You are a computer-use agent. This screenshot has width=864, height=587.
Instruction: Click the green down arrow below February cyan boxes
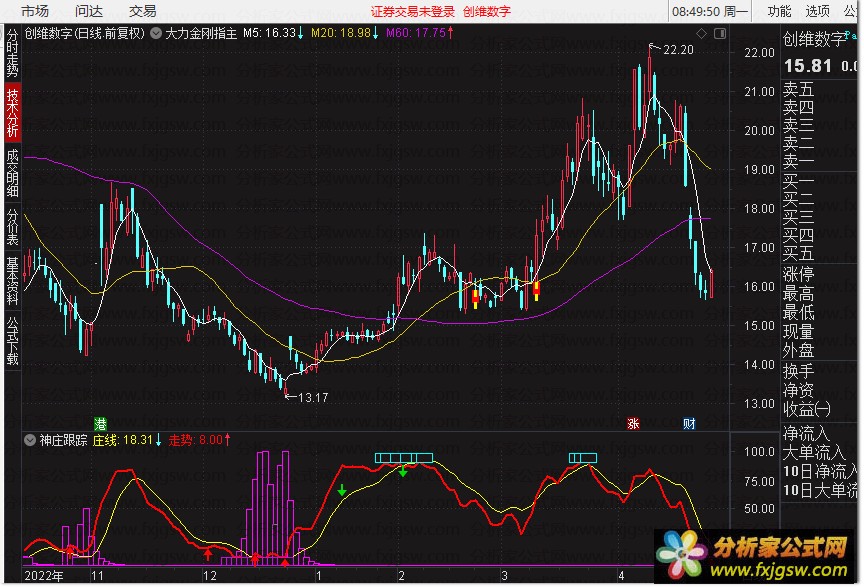403,471
